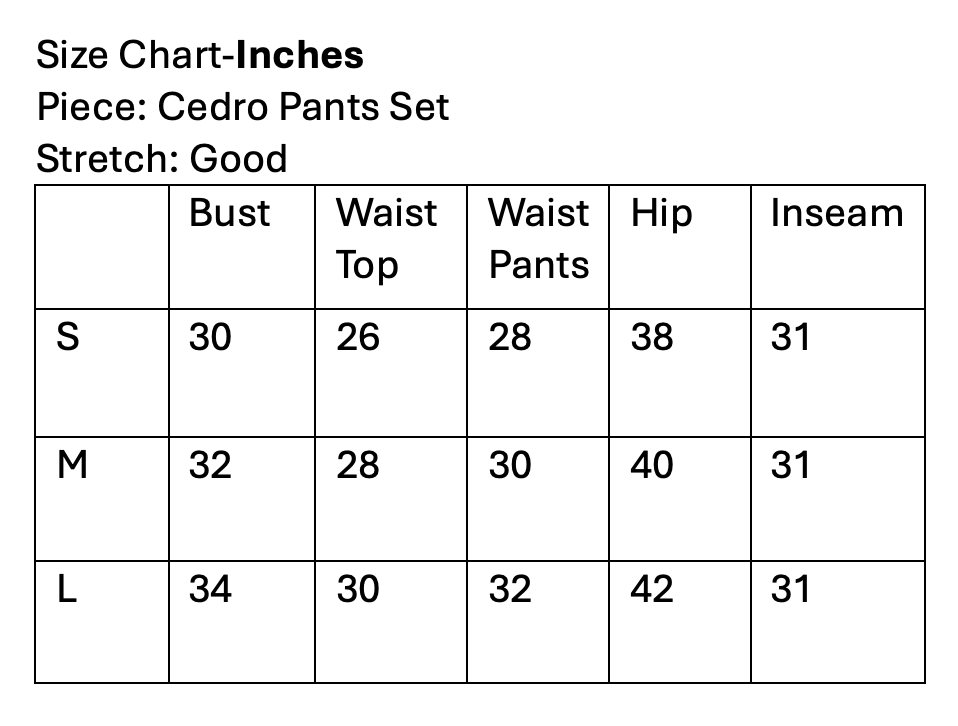
Task: Select the S size row label
Action: click(x=67, y=338)
